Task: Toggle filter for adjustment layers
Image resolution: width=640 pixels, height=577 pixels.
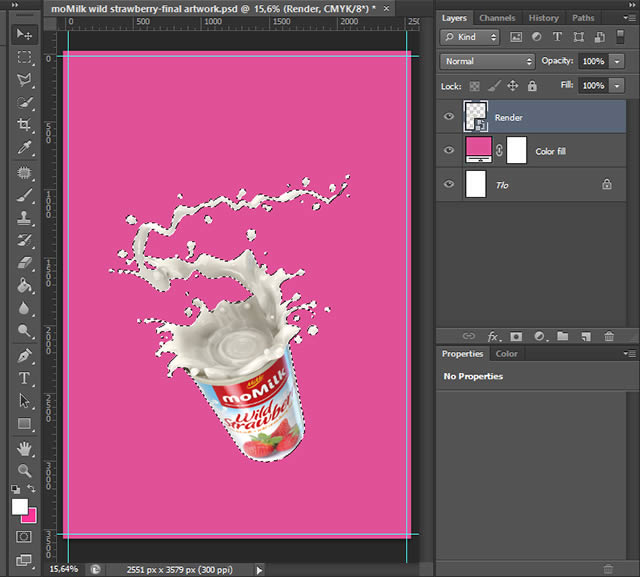Action: [x=537, y=37]
